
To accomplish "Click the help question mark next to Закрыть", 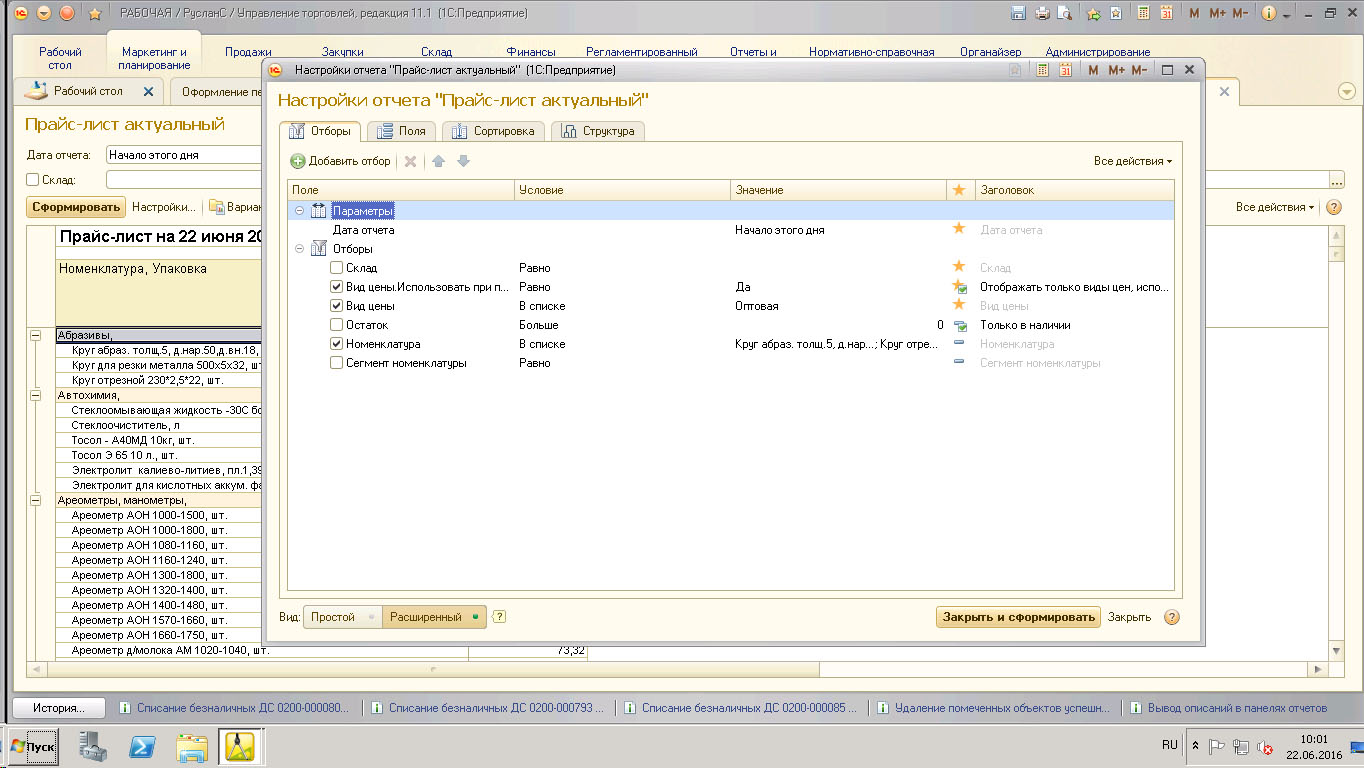I will [x=1172, y=617].
